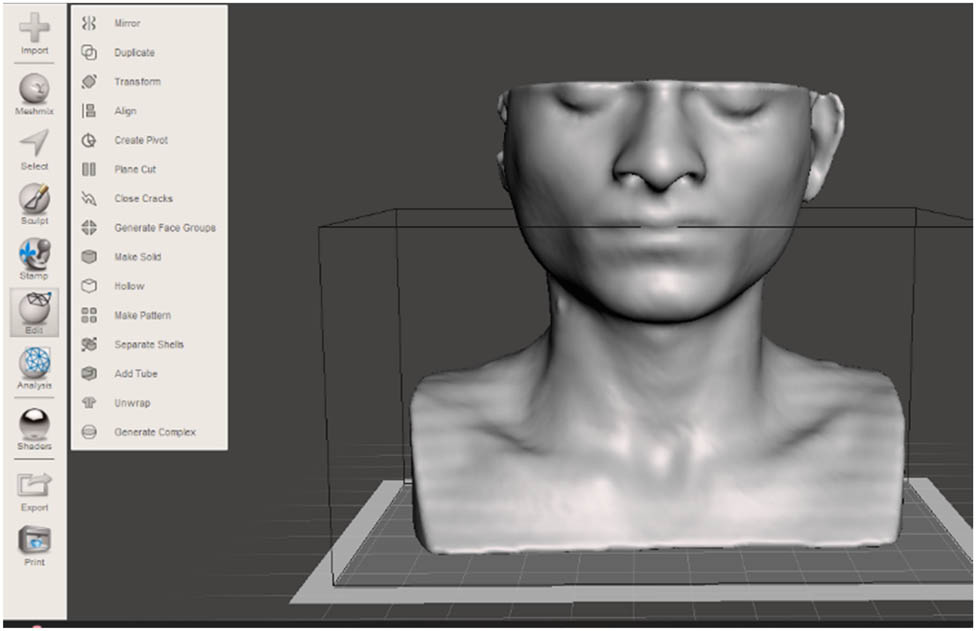Activate the Select tool
The height and width of the screenshot is (631, 976).
point(33,145)
